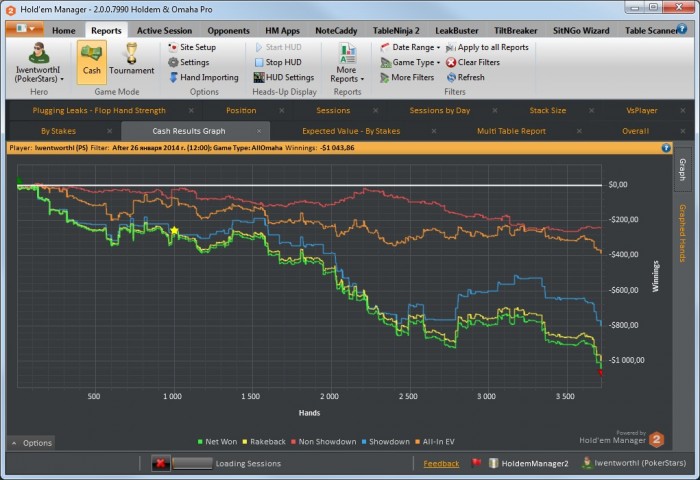
Task: Click the help icon in filter bar
Action: tap(666, 148)
